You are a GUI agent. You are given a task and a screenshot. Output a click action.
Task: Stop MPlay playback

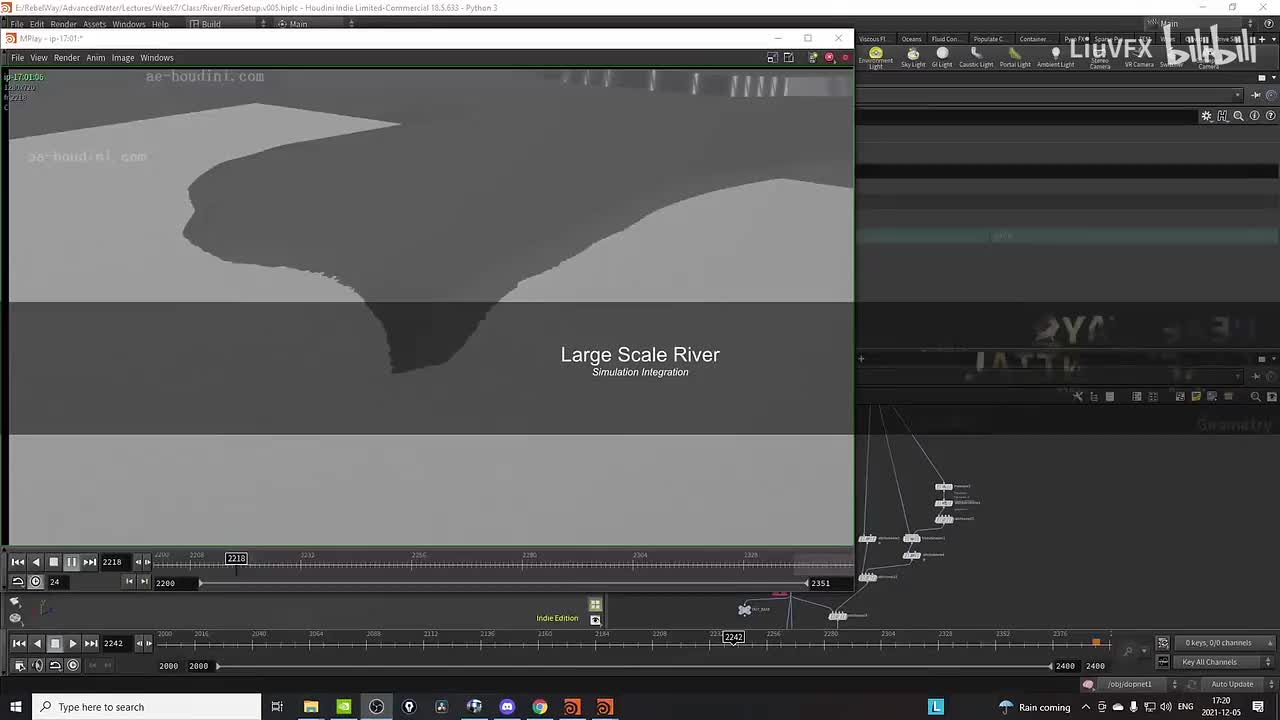click(54, 562)
